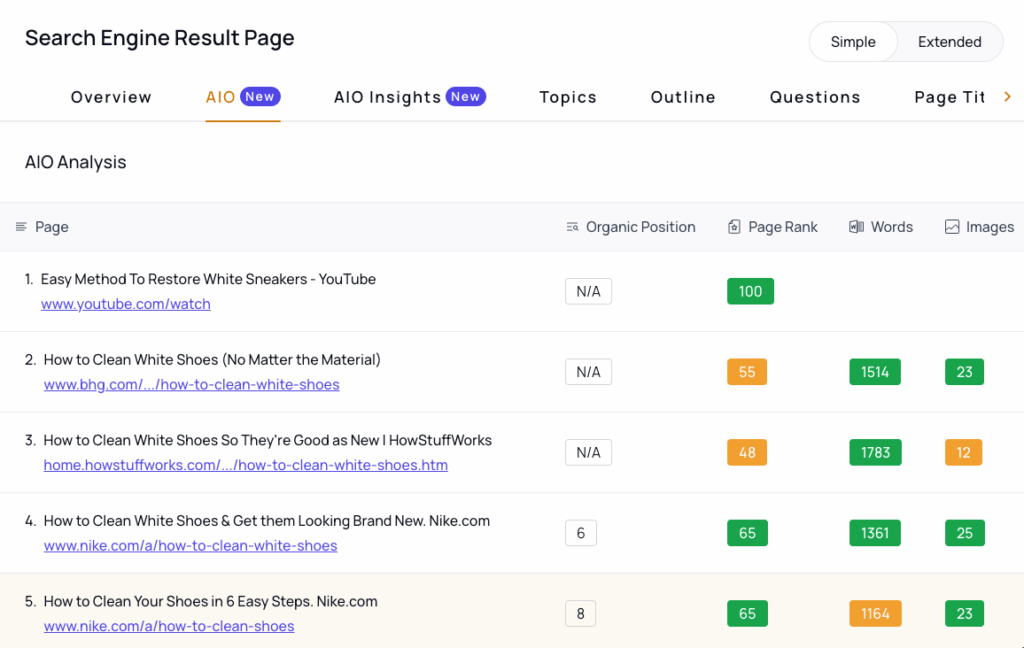Click the Organic Position 6 cell

click(581, 533)
